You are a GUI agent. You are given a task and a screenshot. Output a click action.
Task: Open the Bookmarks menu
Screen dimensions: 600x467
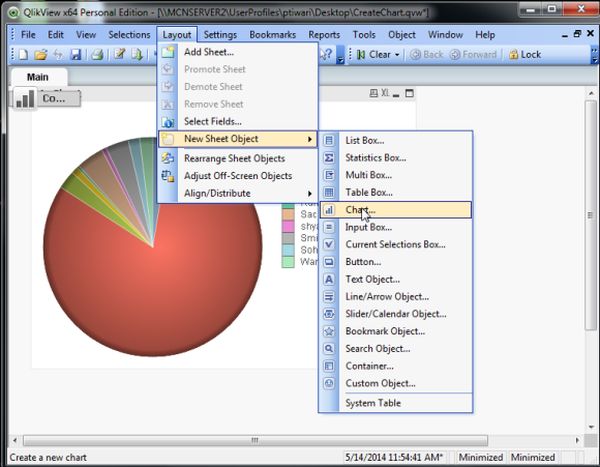[272, 35]
